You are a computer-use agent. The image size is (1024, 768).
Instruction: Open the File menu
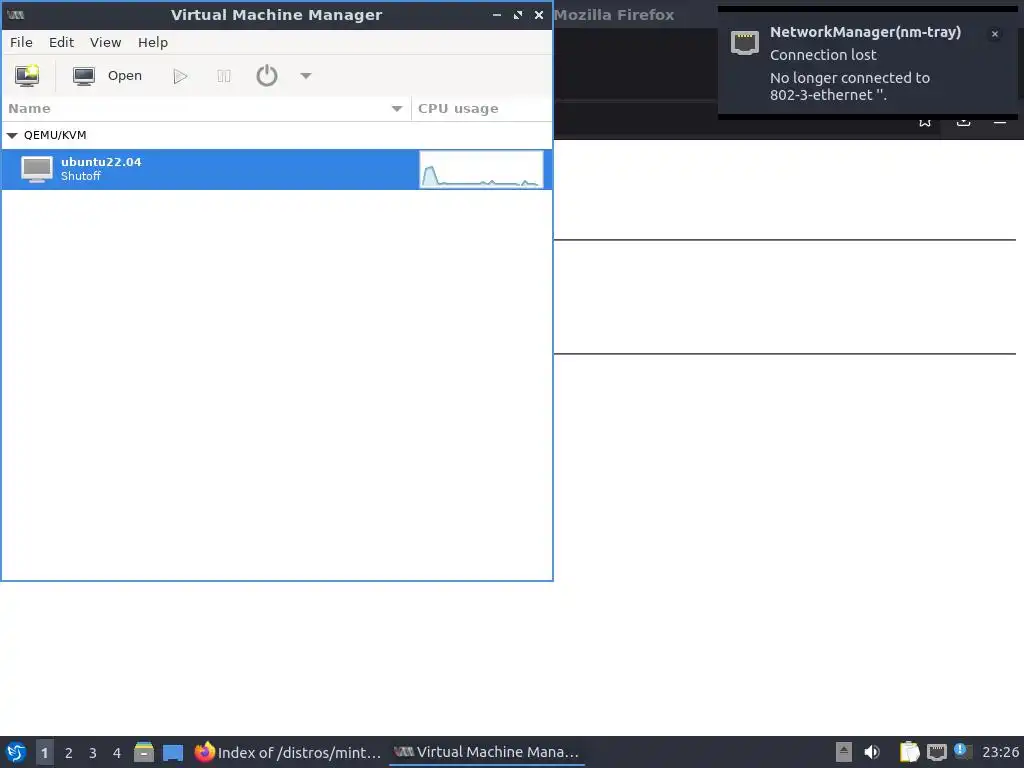point(21,42)
